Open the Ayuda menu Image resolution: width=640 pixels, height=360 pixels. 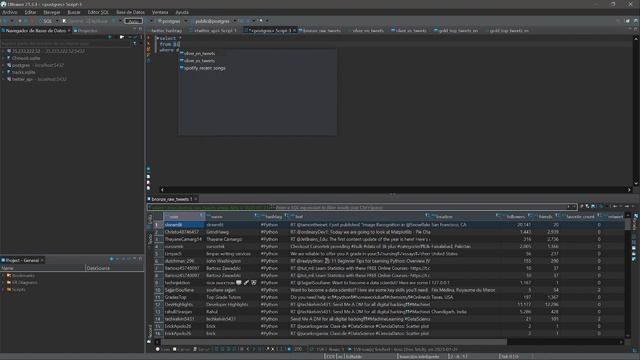[x=182, y=12]
